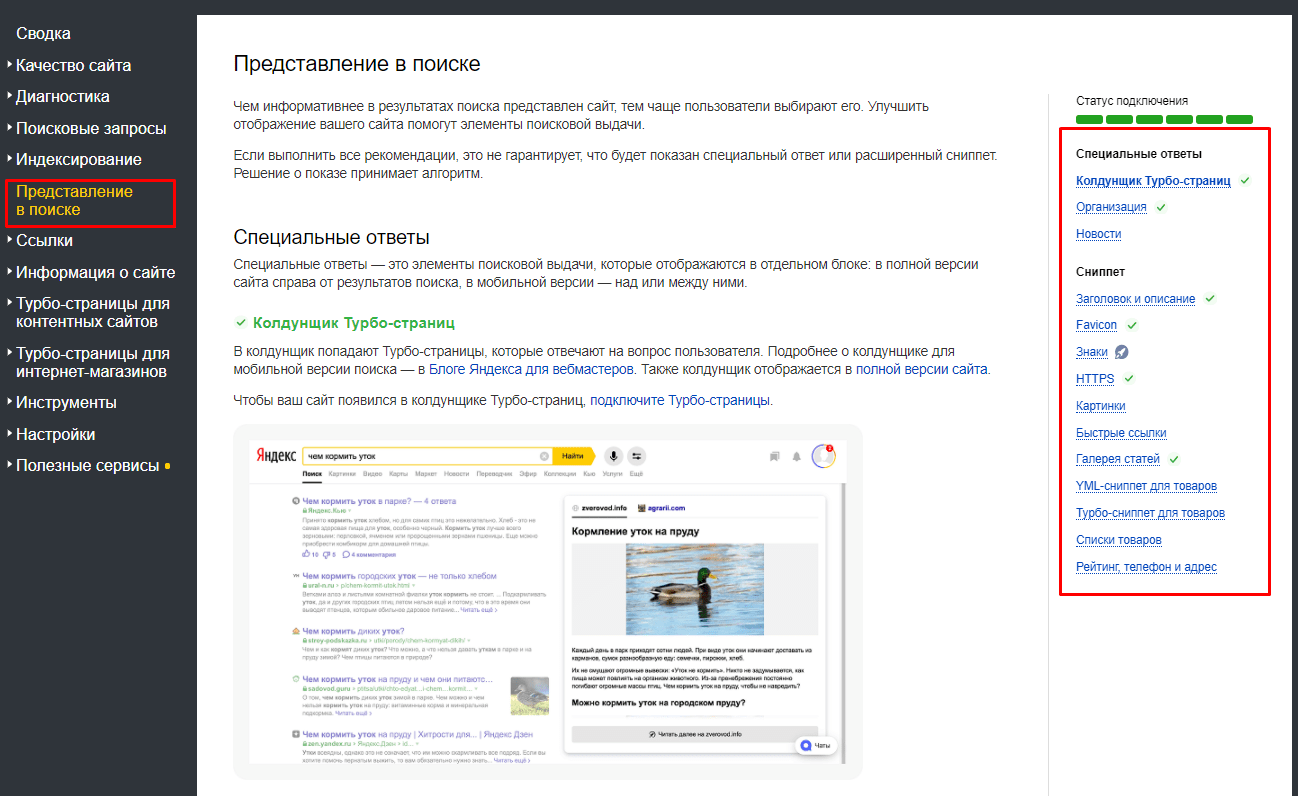Screen dimensions: 1298x796
Task: Follow the подключите Турбо-страницы link
Action: (x=680, y=400)
